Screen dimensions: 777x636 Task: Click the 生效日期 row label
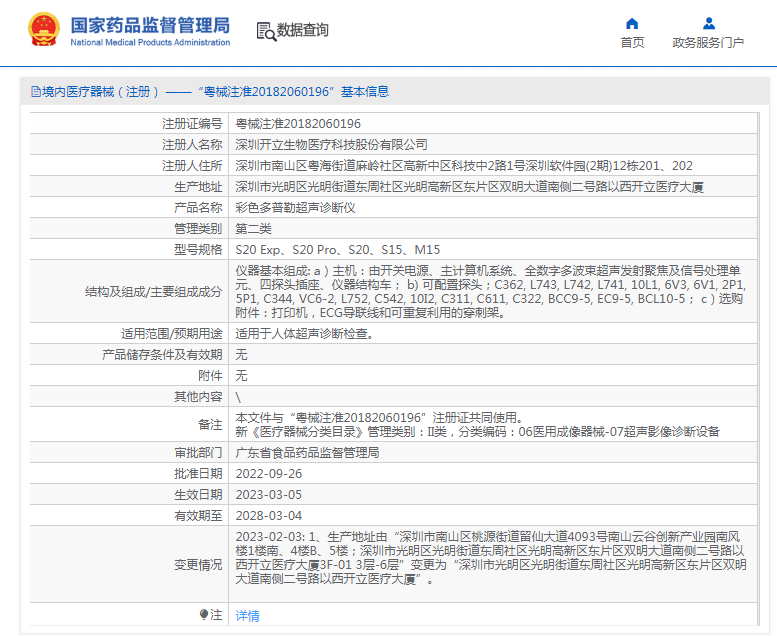pos(198,495)
